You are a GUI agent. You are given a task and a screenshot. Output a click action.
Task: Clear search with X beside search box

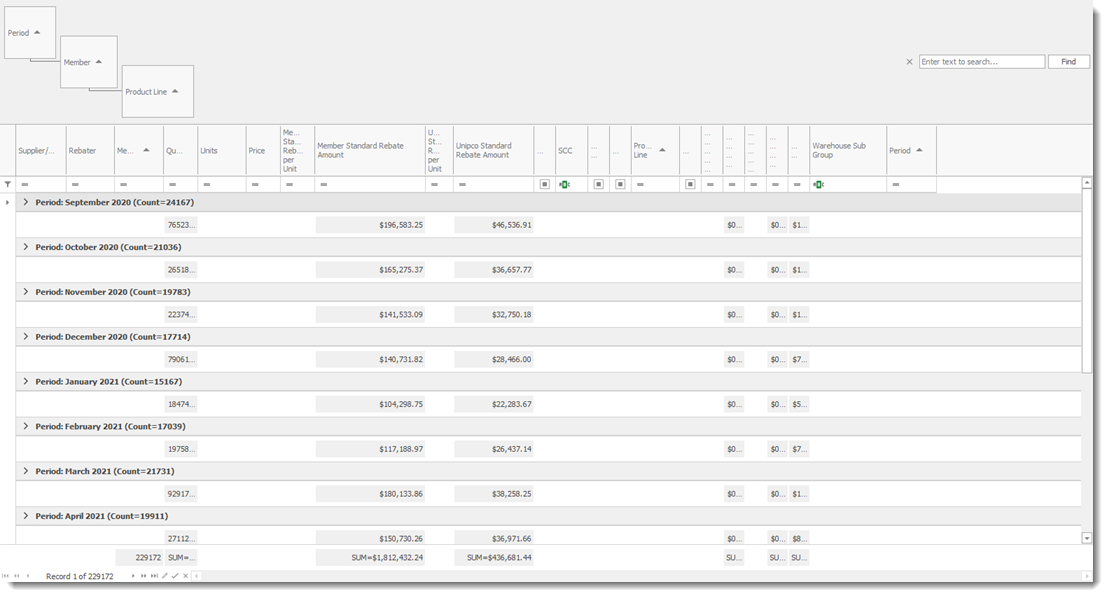909,62
